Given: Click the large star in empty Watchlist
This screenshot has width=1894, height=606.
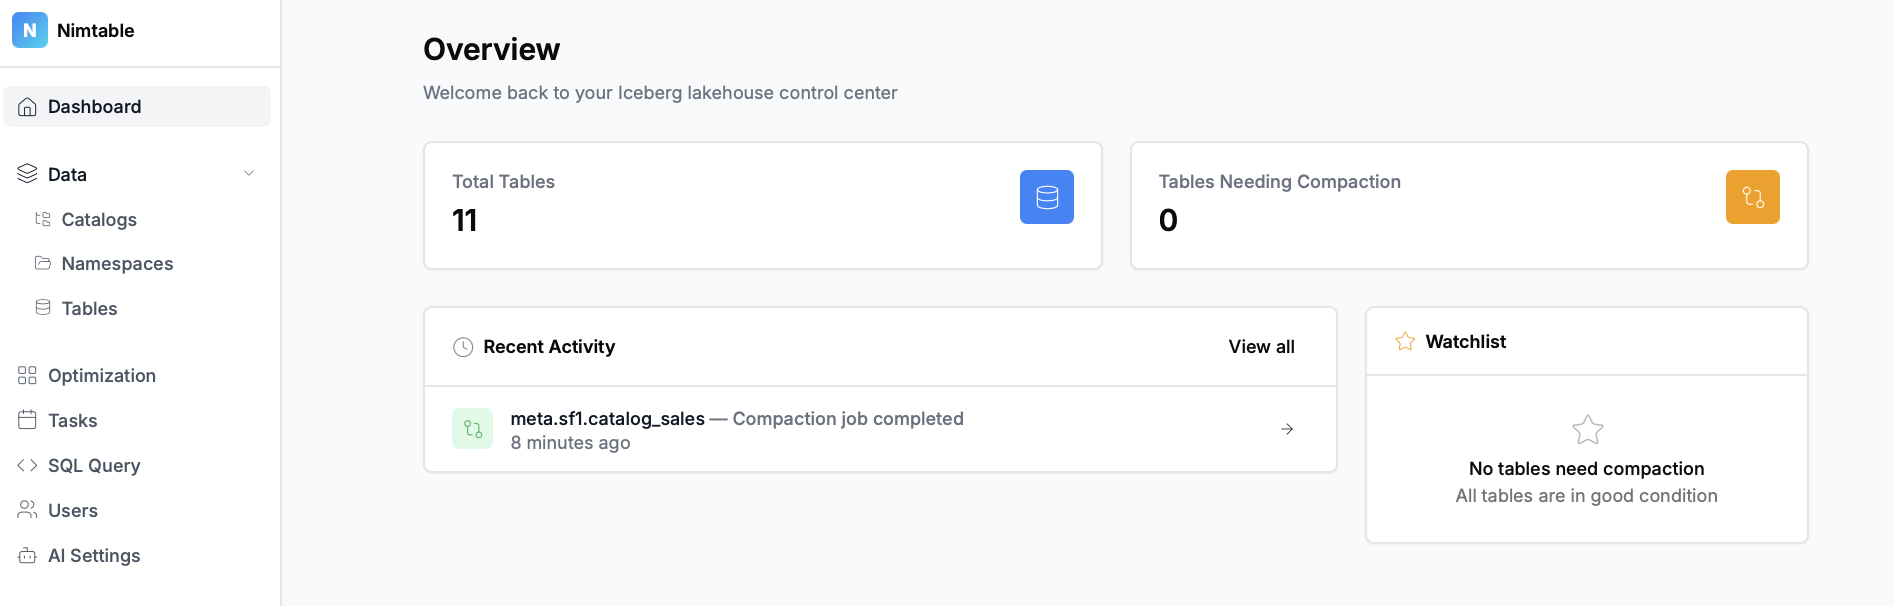Looking at the screenshot, I should point(1587,430).
